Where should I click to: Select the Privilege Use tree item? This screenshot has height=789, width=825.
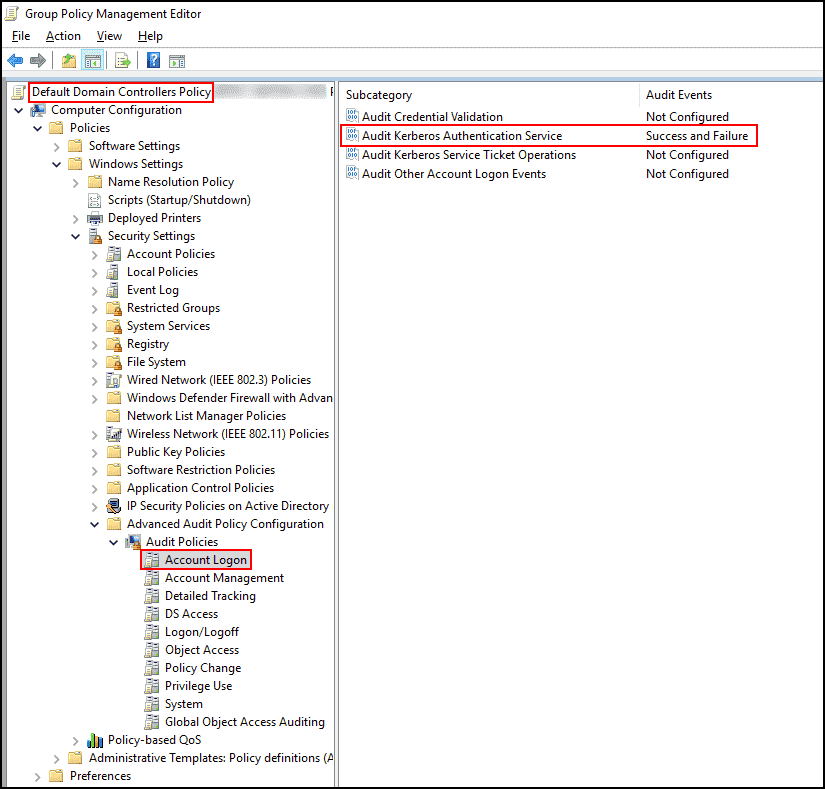point(198,685)
